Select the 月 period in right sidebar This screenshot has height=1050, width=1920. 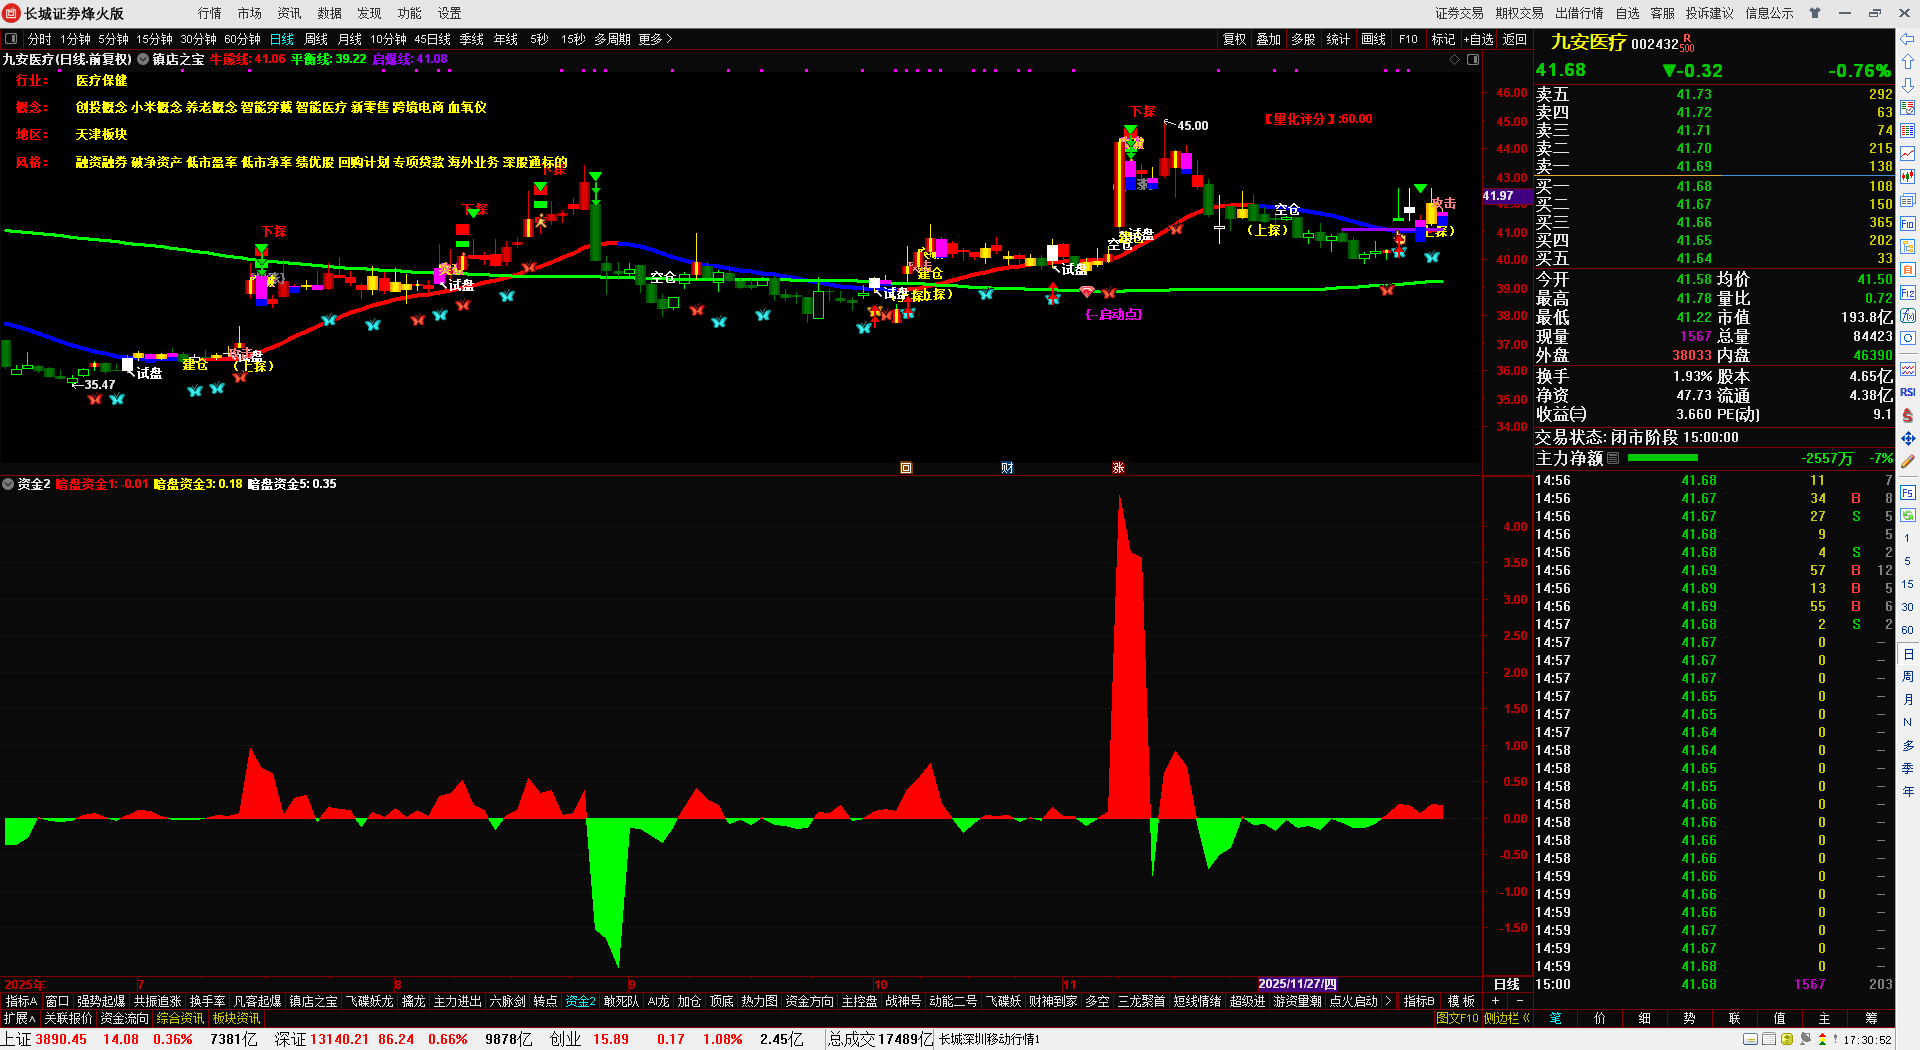coord(1908,700)
